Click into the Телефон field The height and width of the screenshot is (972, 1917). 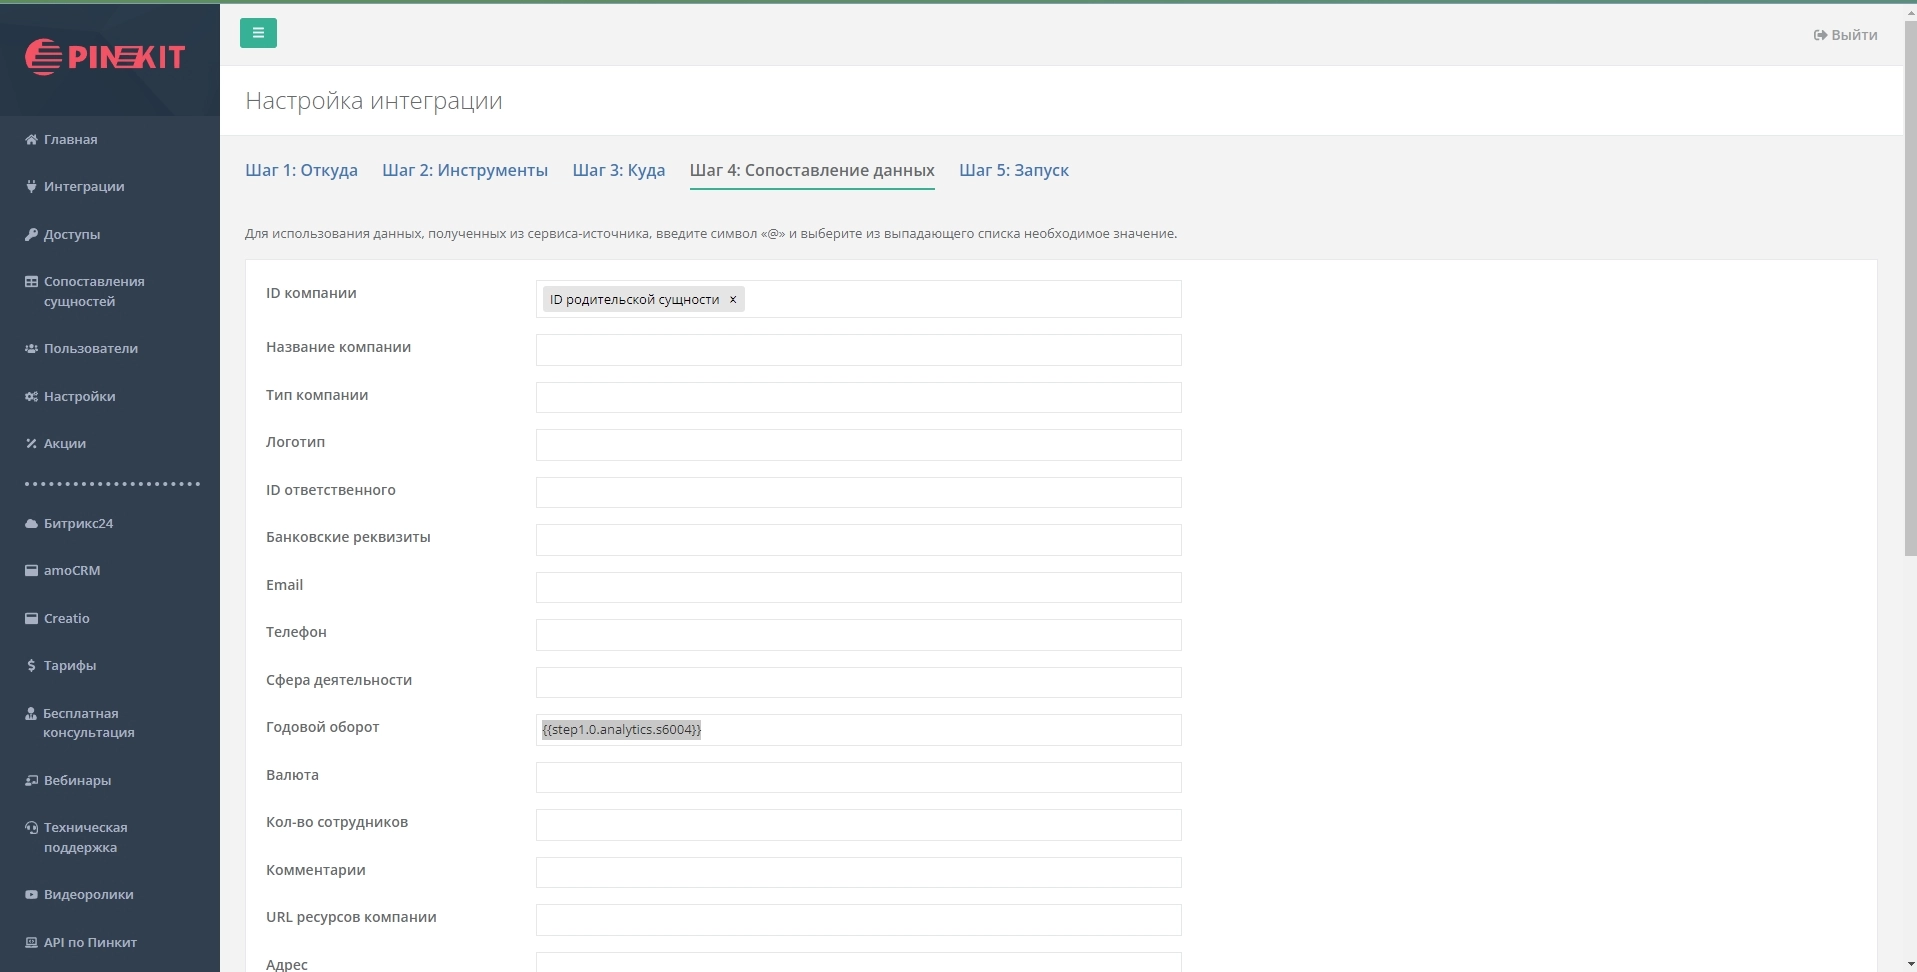click(858, 635)
